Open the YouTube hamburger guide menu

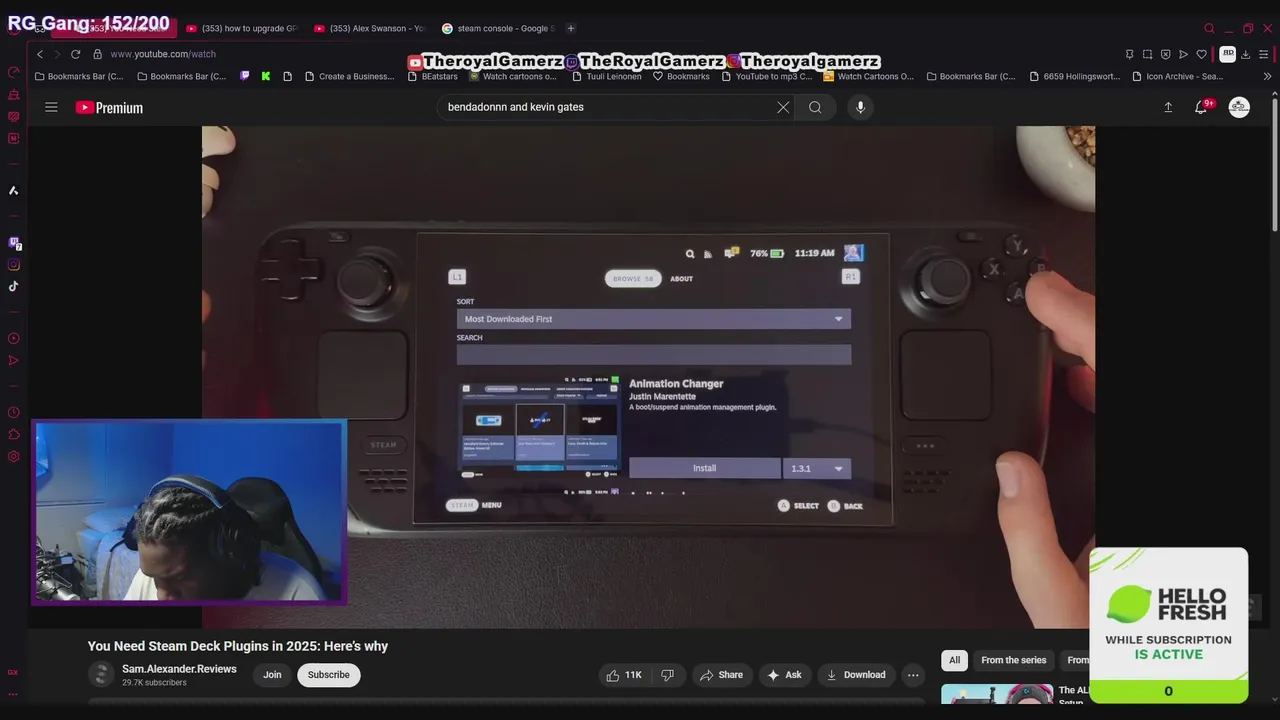51,108
